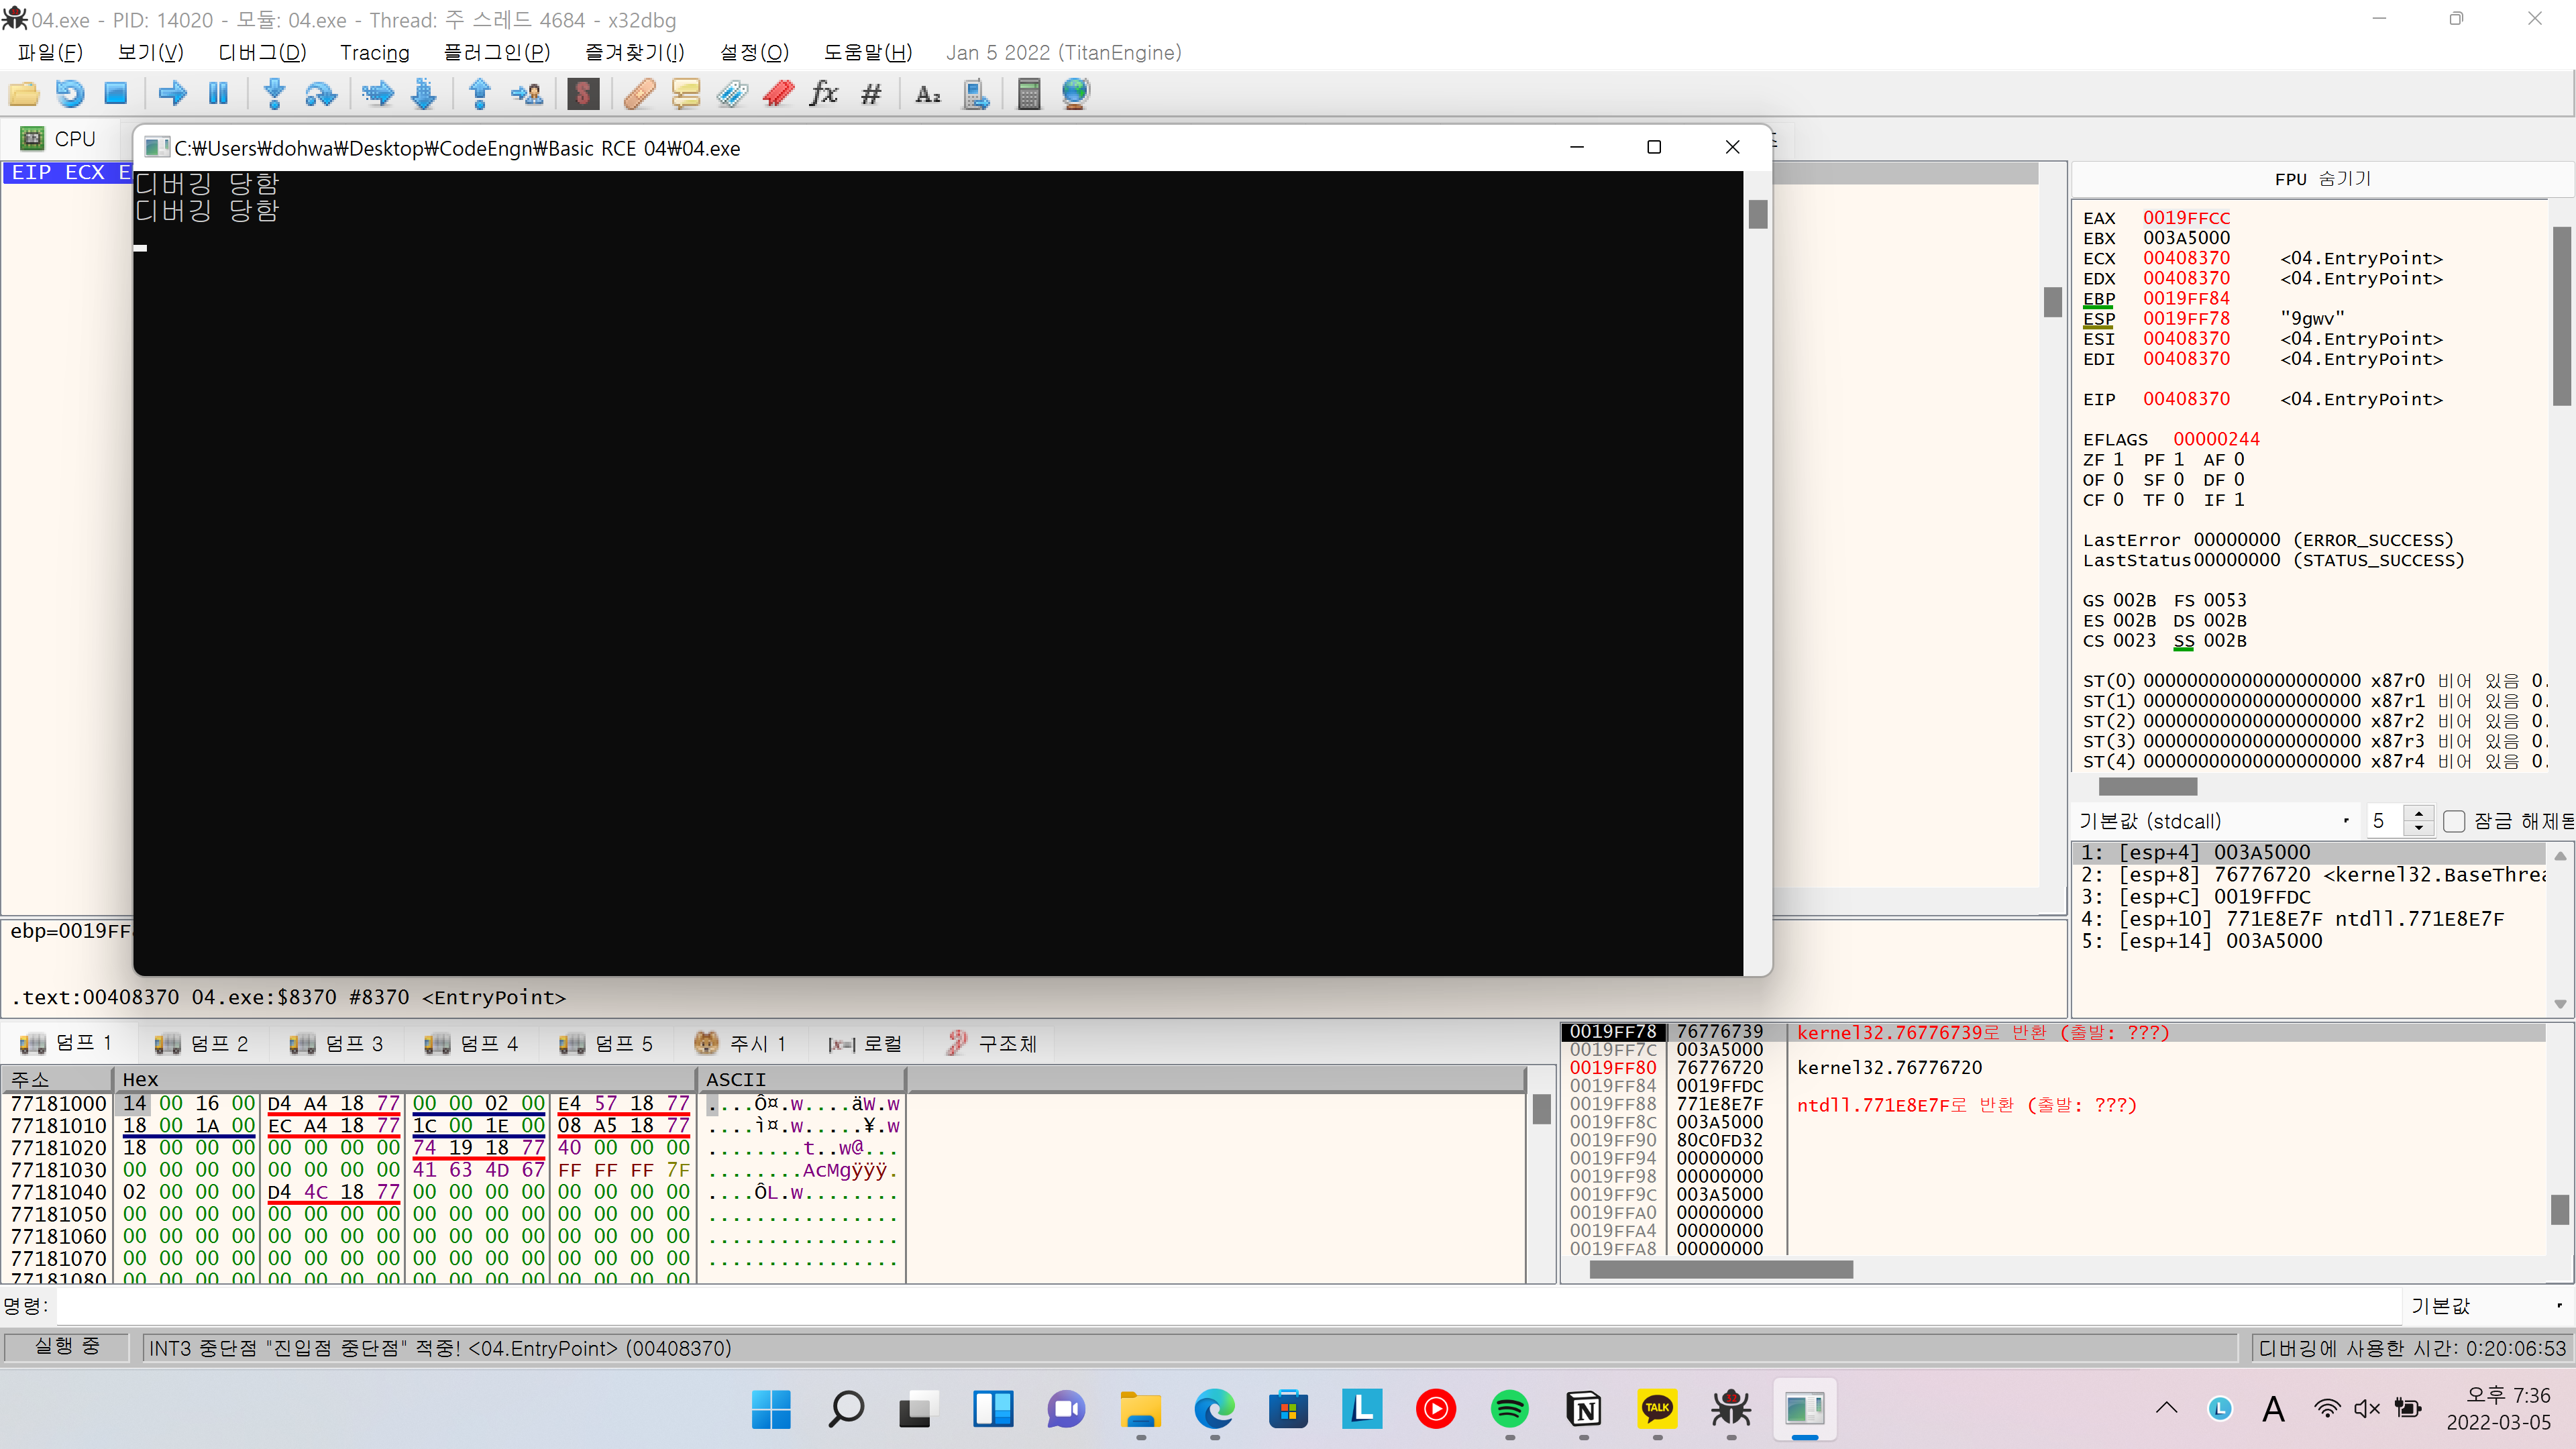
Task: Open the calculator toolbar icon
Action: point(1029,94)
